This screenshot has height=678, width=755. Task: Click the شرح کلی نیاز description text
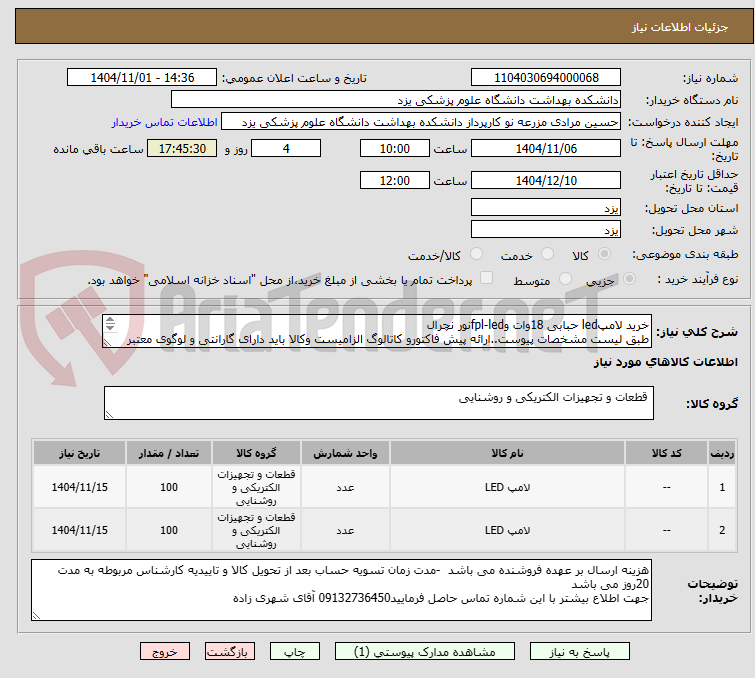pos(377,332)
